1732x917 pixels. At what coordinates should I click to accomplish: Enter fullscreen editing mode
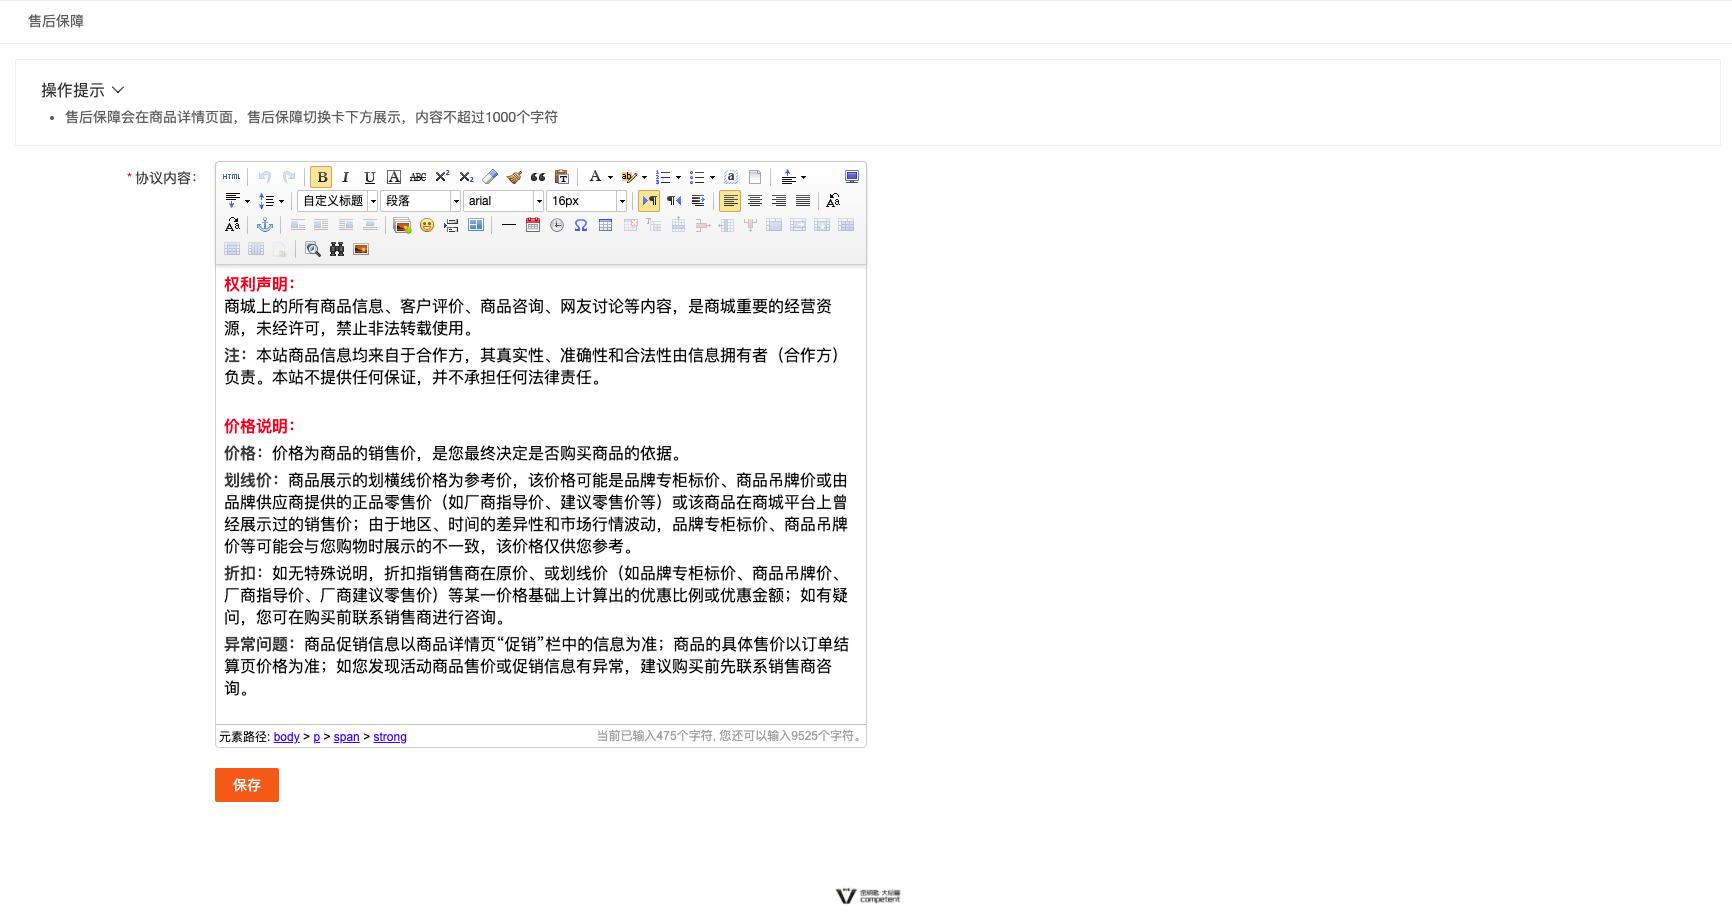click(852, 177)
